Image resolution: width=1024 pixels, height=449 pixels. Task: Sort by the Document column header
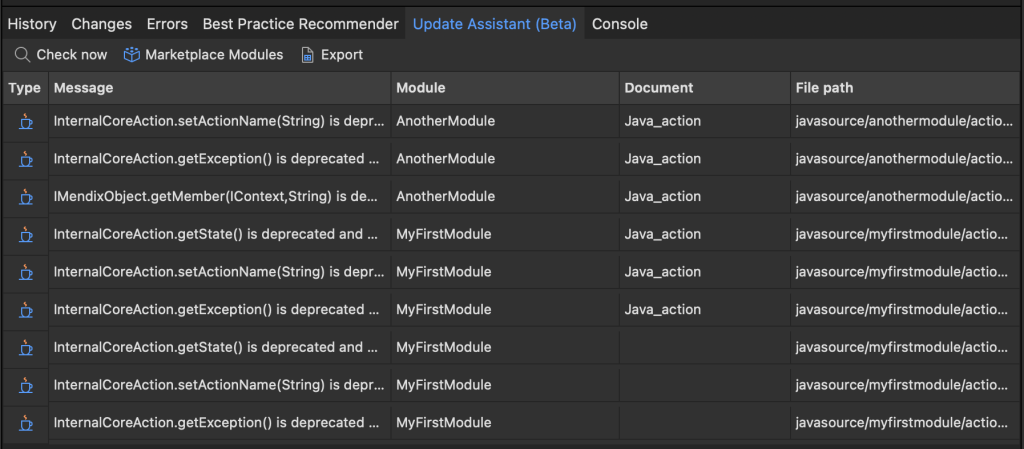pos(659,88)
